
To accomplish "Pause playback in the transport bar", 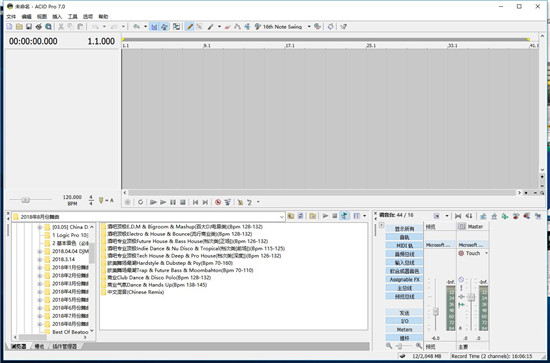I will pyautogui.click(x=173, y=202).
